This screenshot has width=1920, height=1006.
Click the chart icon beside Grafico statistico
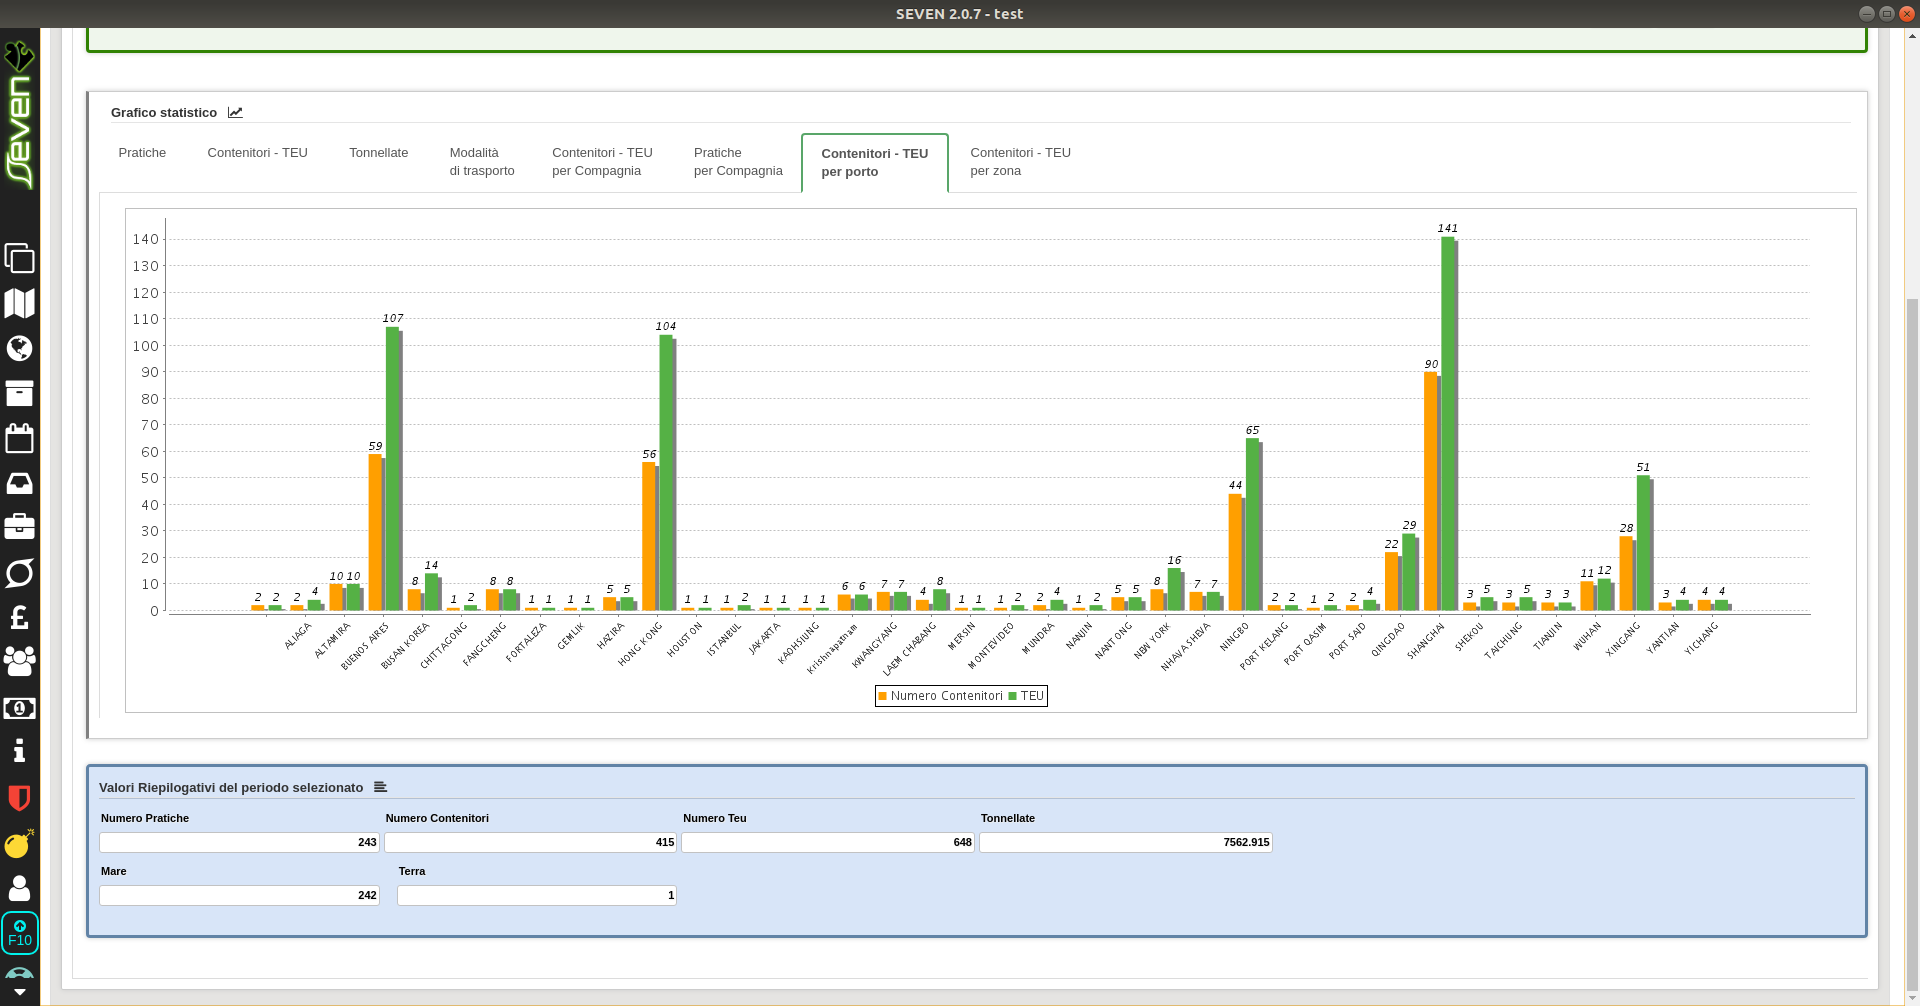coord(235,112)
